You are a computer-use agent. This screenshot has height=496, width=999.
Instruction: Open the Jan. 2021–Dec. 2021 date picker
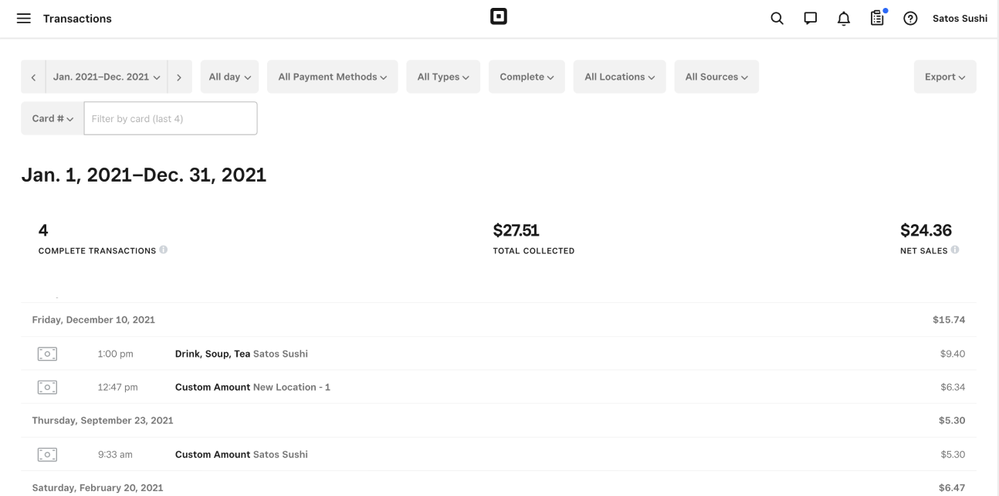pos(106,77)
